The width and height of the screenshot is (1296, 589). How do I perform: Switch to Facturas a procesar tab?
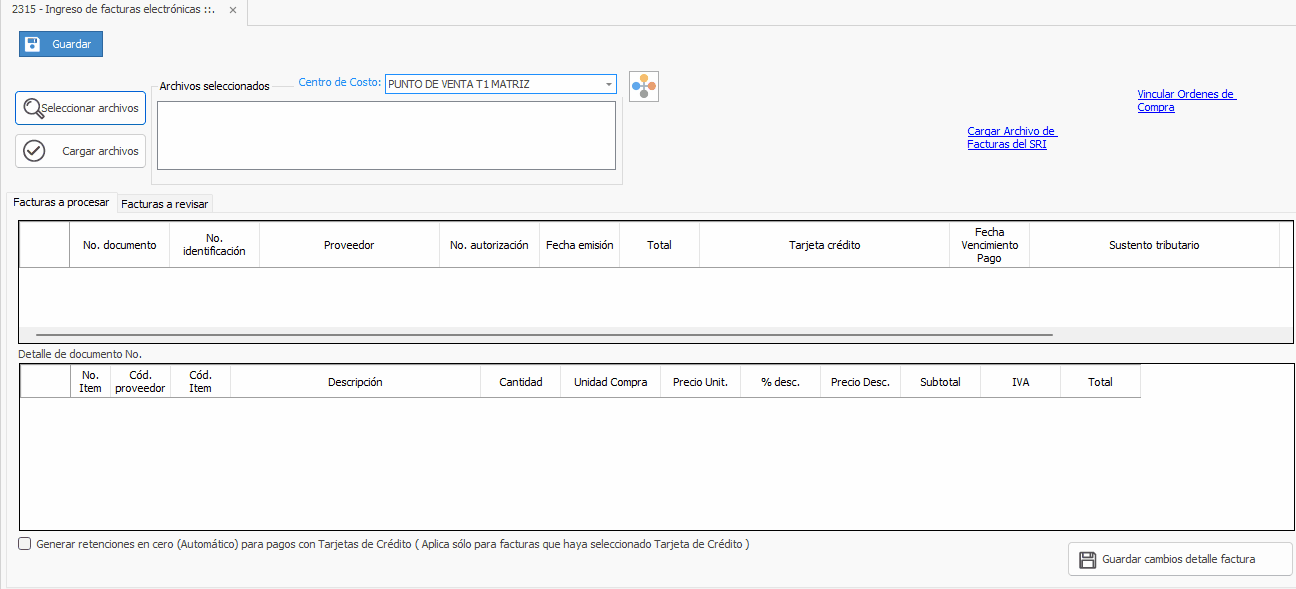(61, 202)
